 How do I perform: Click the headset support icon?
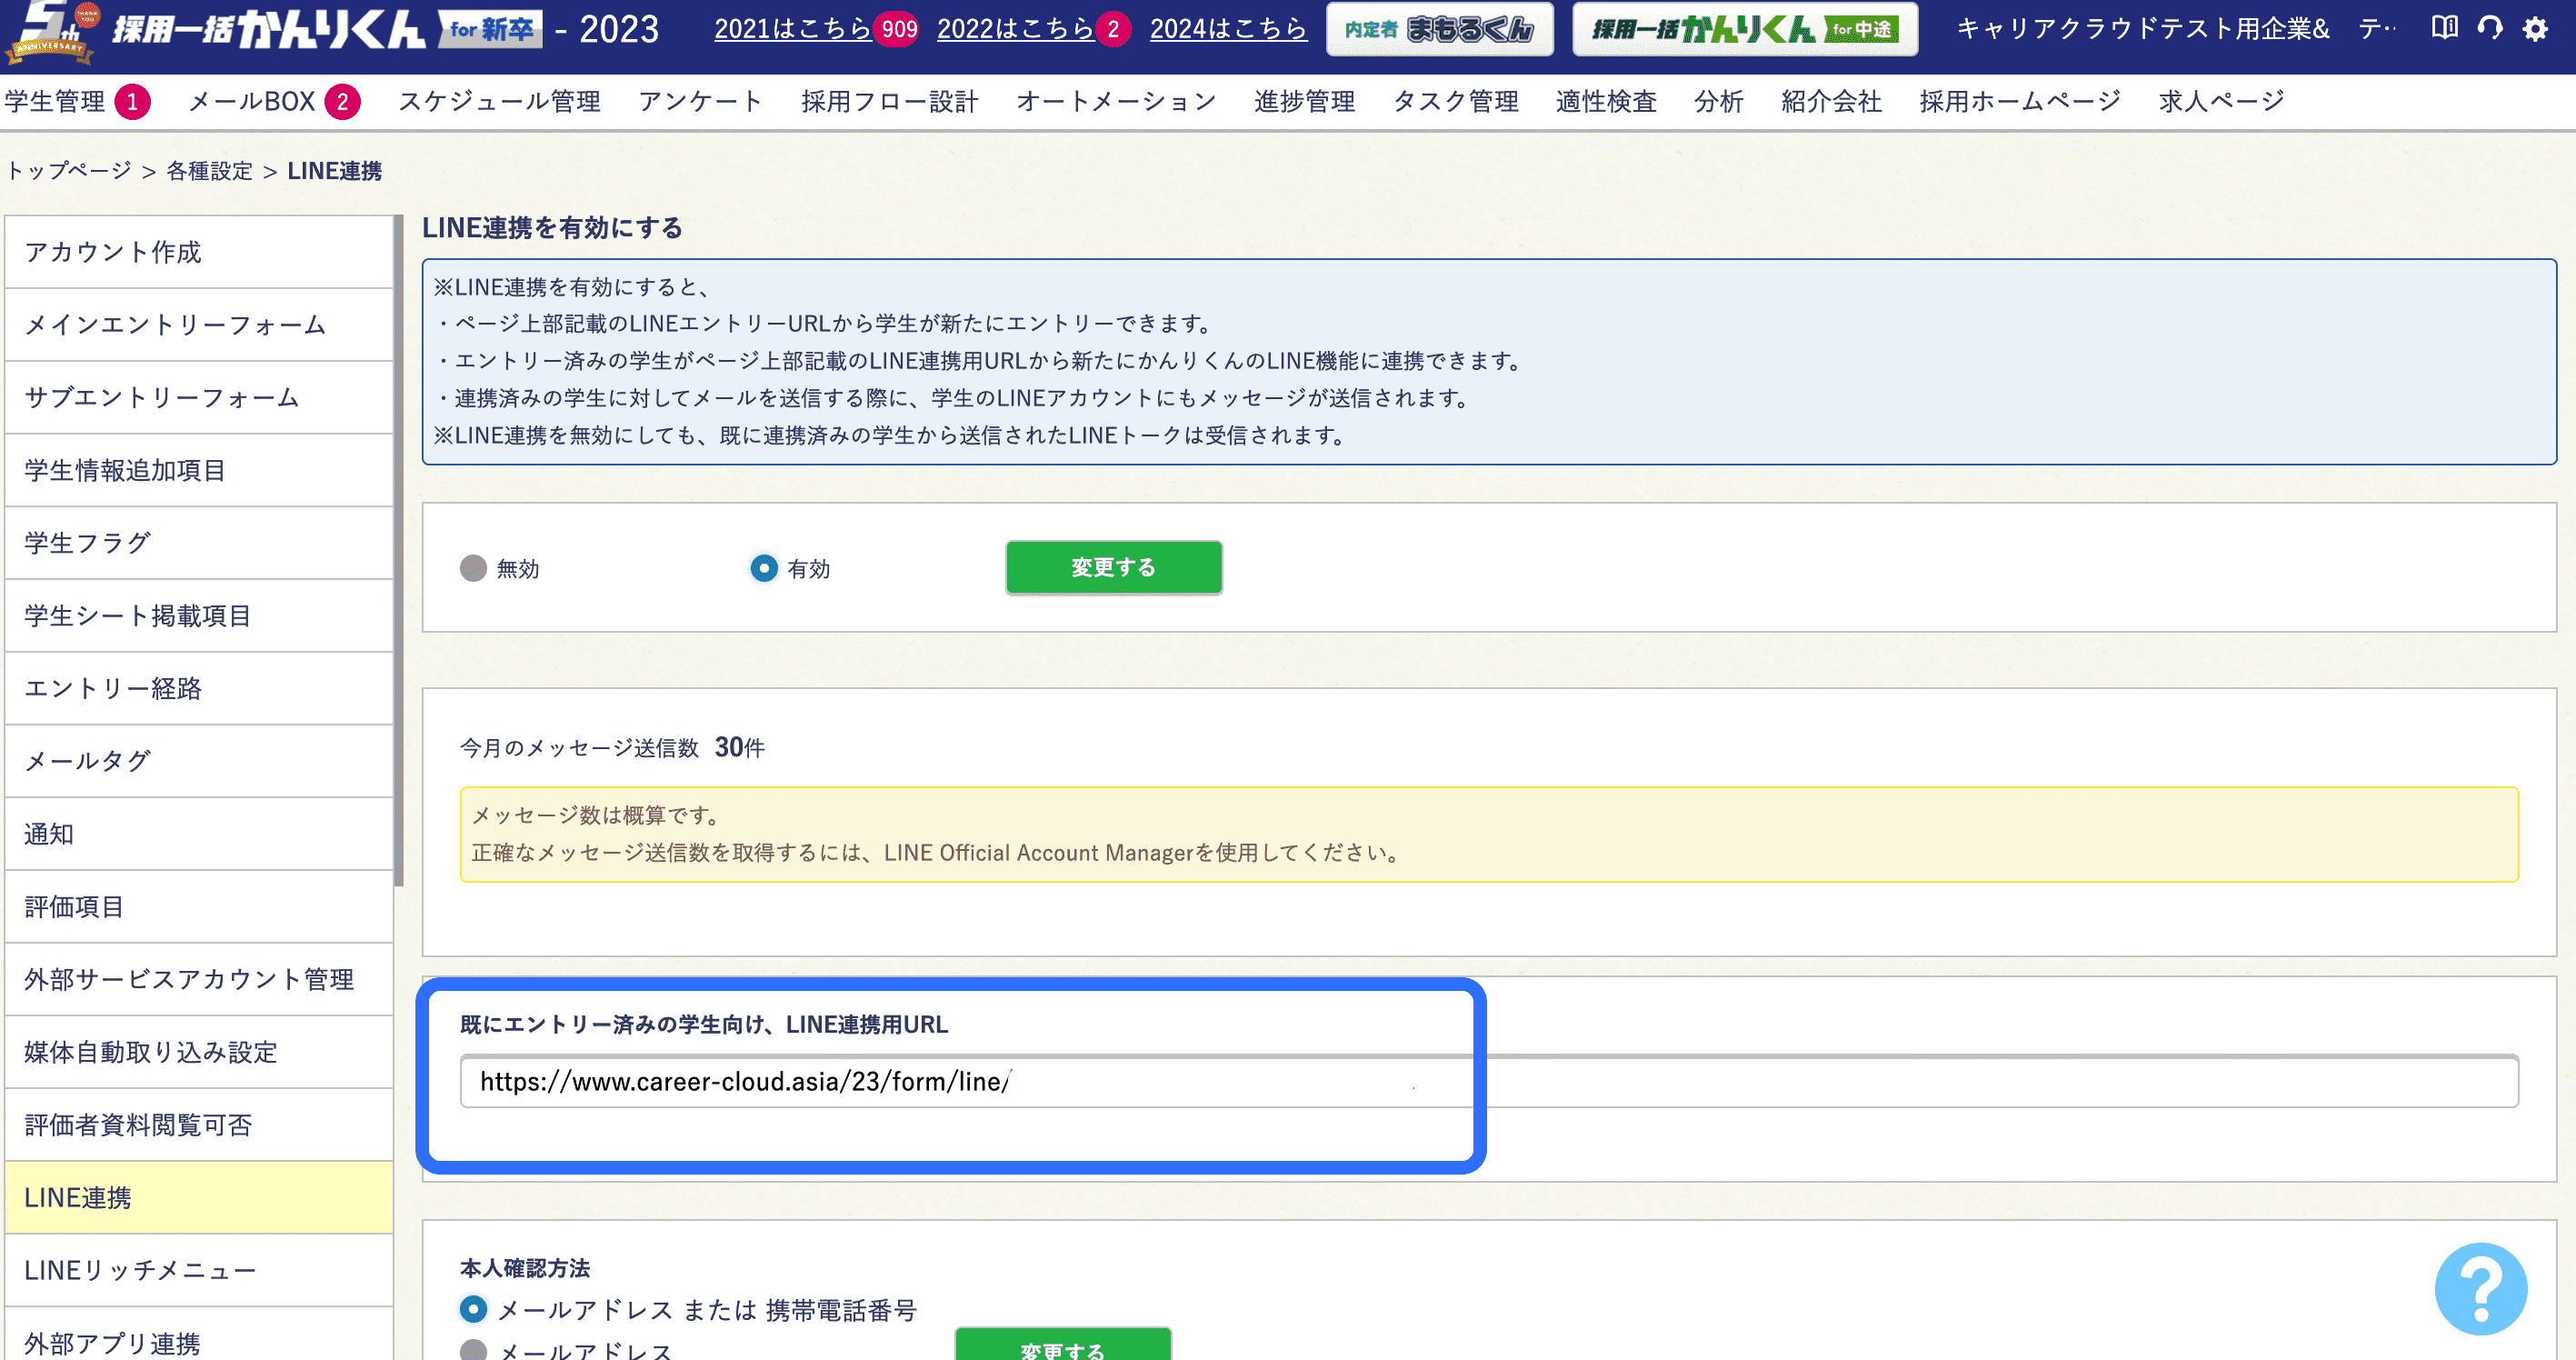tap(2490, 28)
